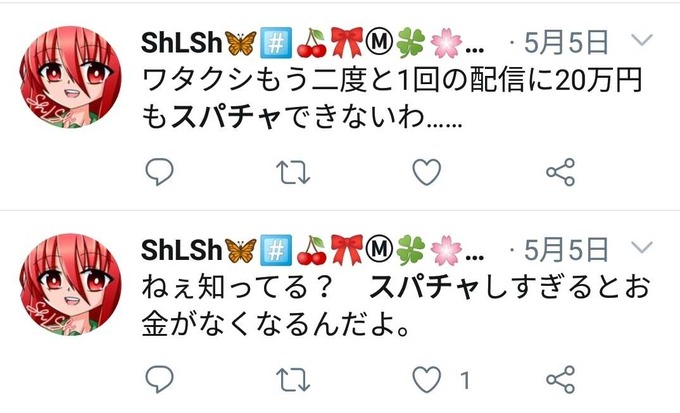This screenshot has width=680, height=413.
Task: Open ShLSh avatar in second tweet
Action: point(71,284)
